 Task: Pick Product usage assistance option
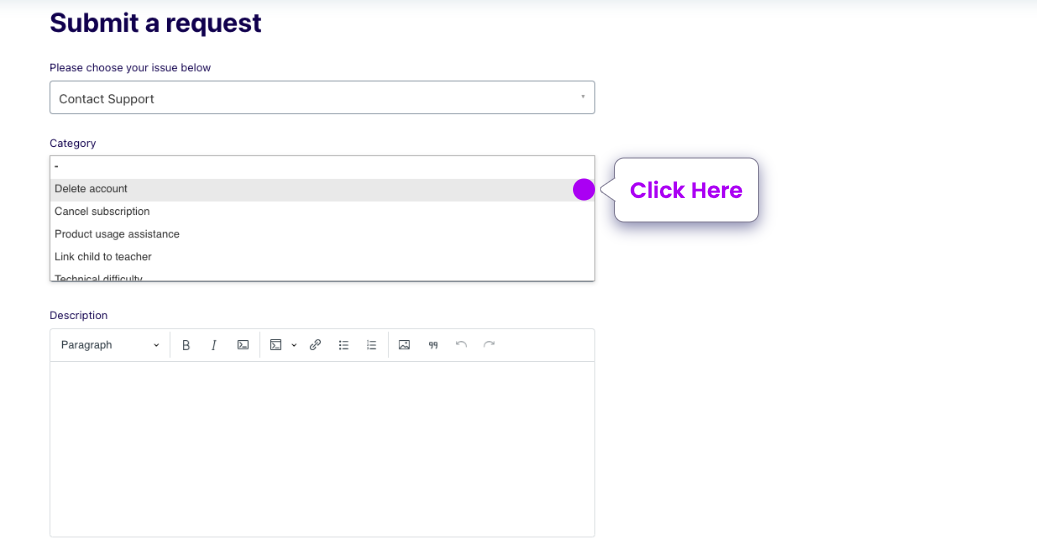point(117,234)
